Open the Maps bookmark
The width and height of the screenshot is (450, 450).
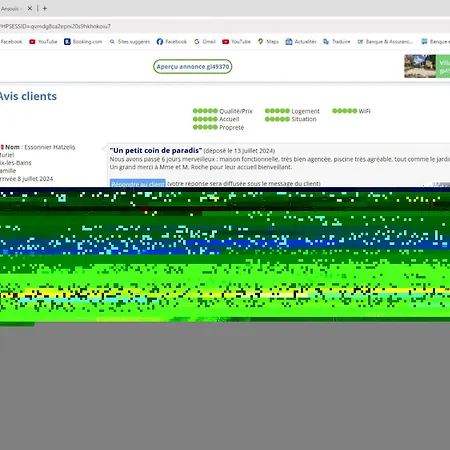(268, 42)
